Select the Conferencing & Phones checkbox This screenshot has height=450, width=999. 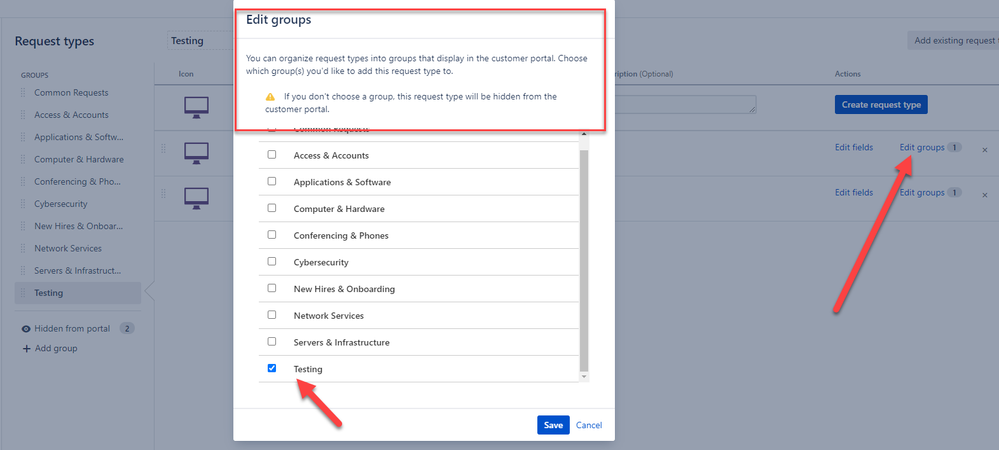272,235
